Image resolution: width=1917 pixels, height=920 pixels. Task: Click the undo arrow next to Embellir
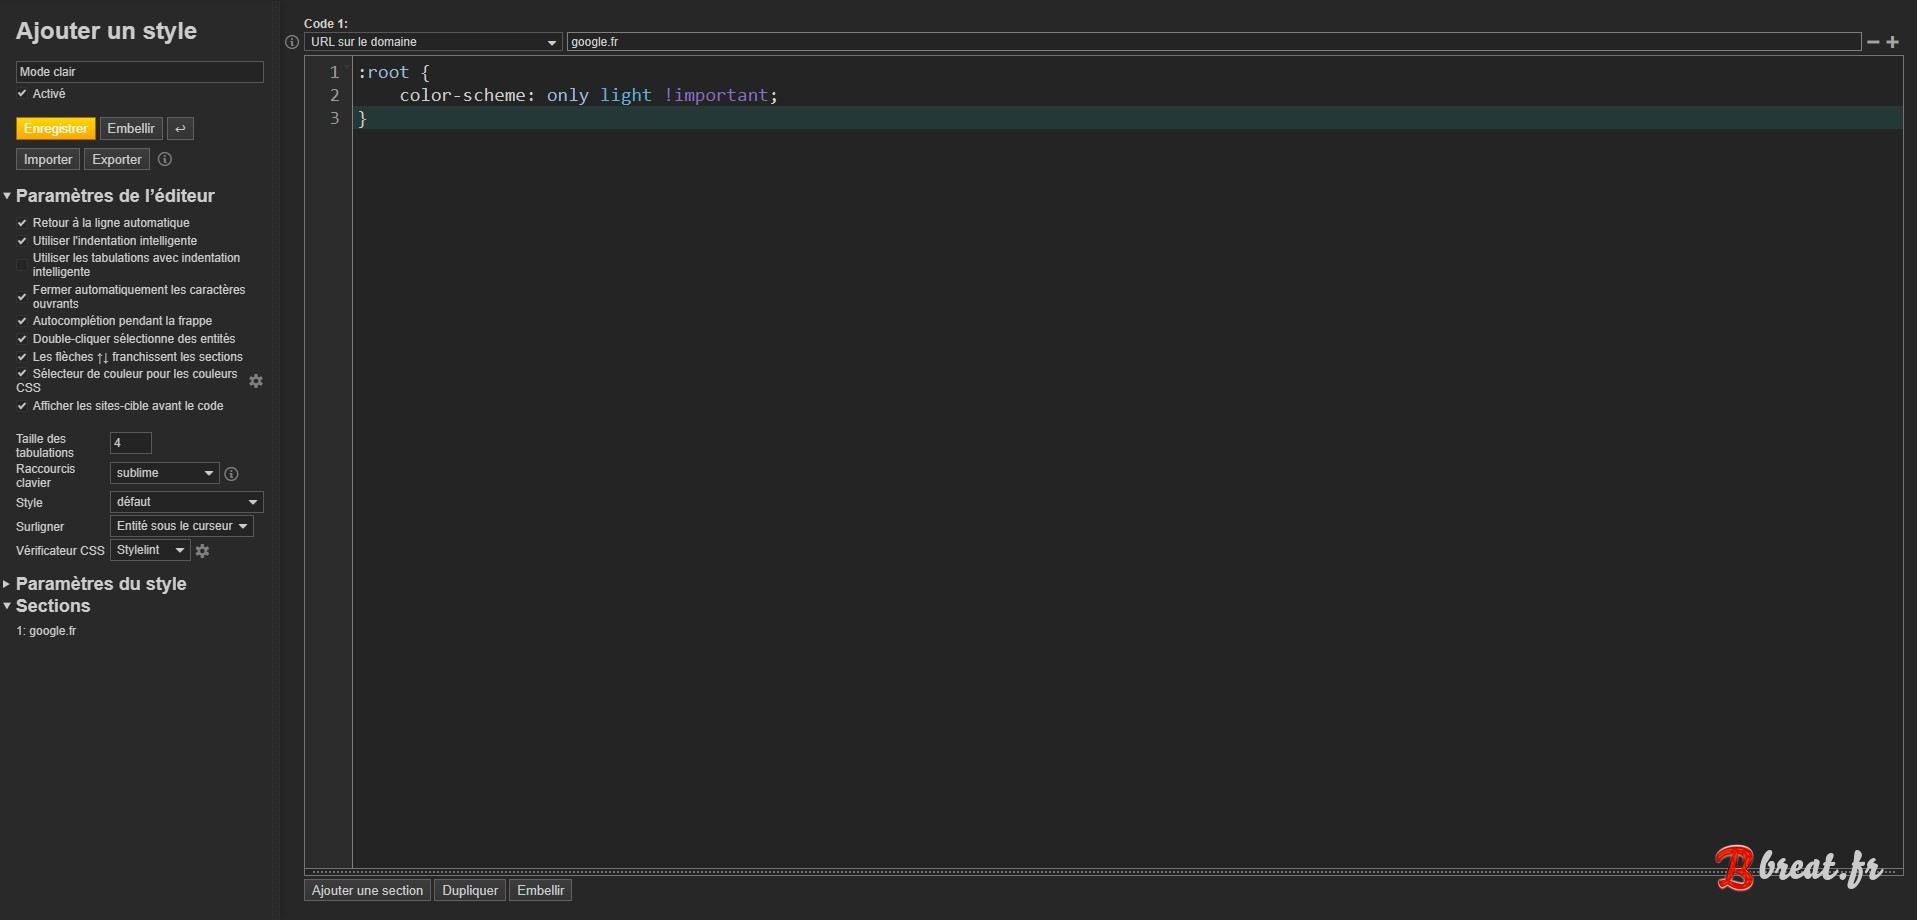180,128
